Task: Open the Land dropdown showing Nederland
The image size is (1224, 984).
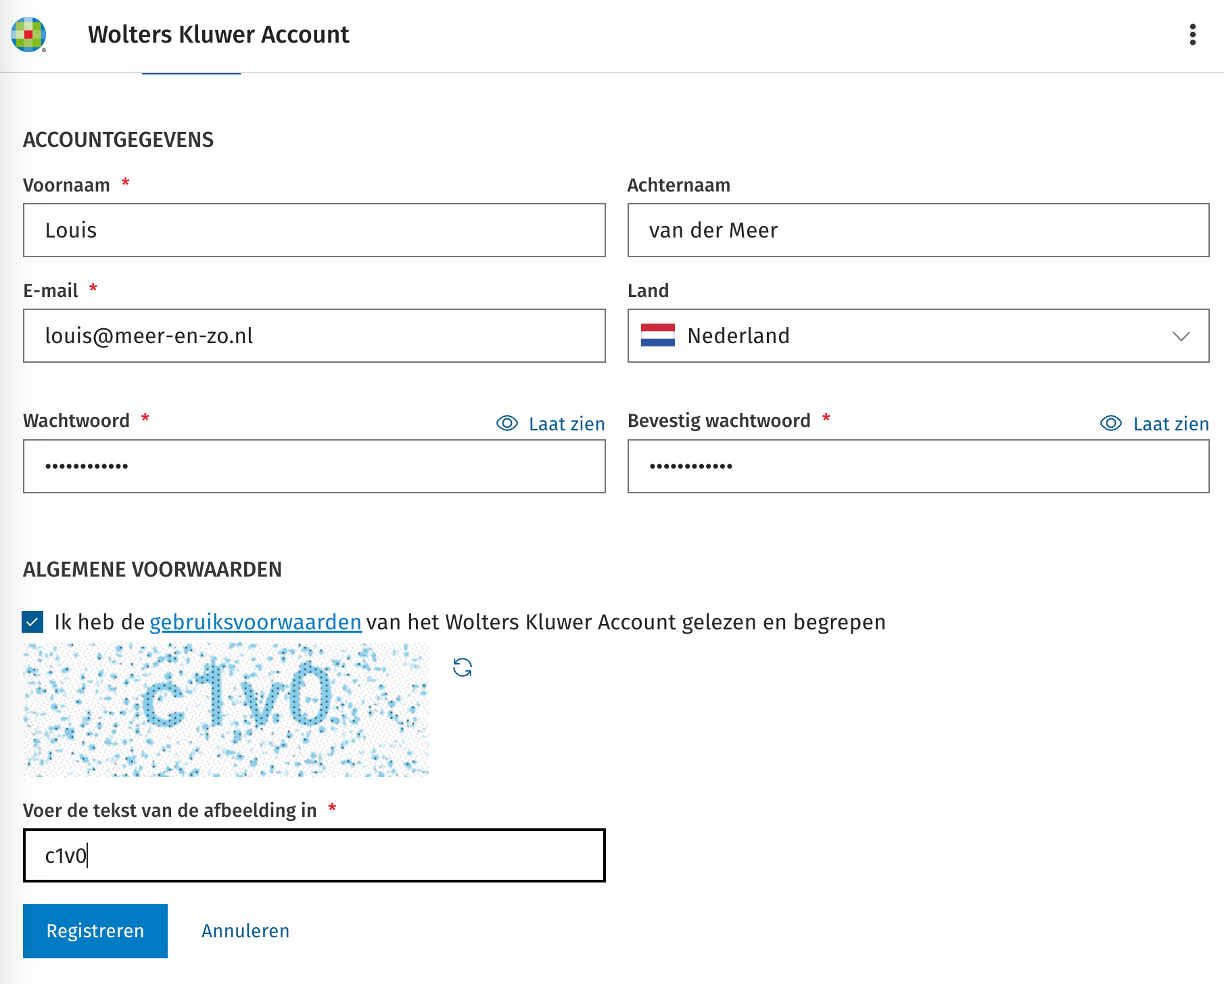Action: pos(917,335)
